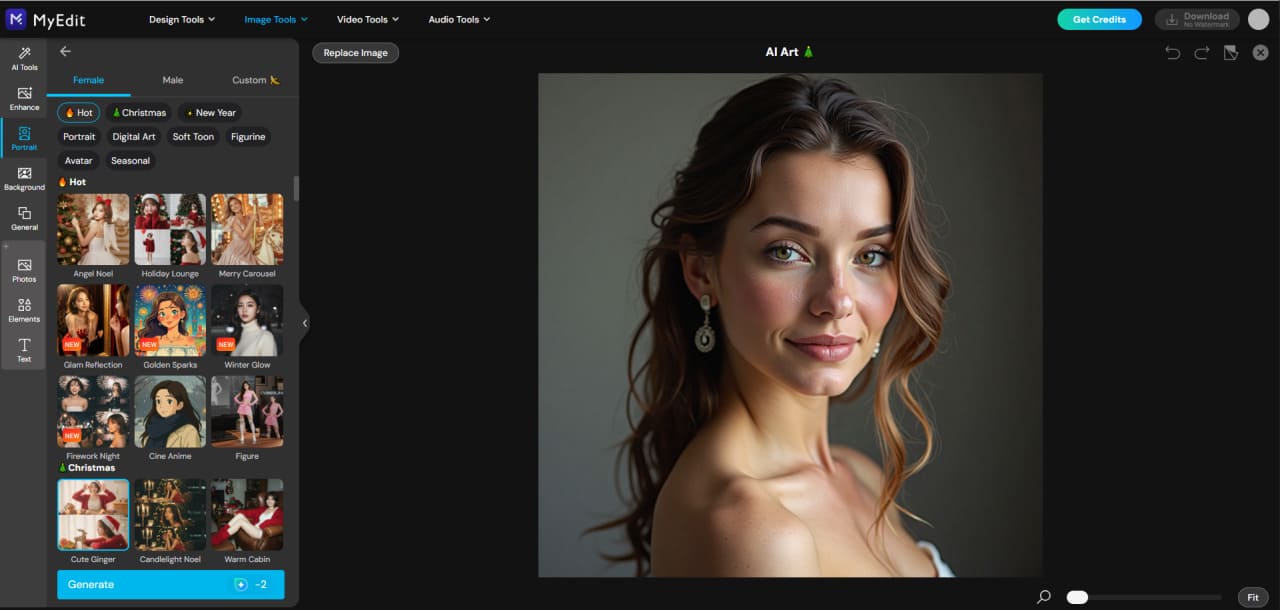Zoom with the magnifier icon near the slider

click(x=1044, y=595)
